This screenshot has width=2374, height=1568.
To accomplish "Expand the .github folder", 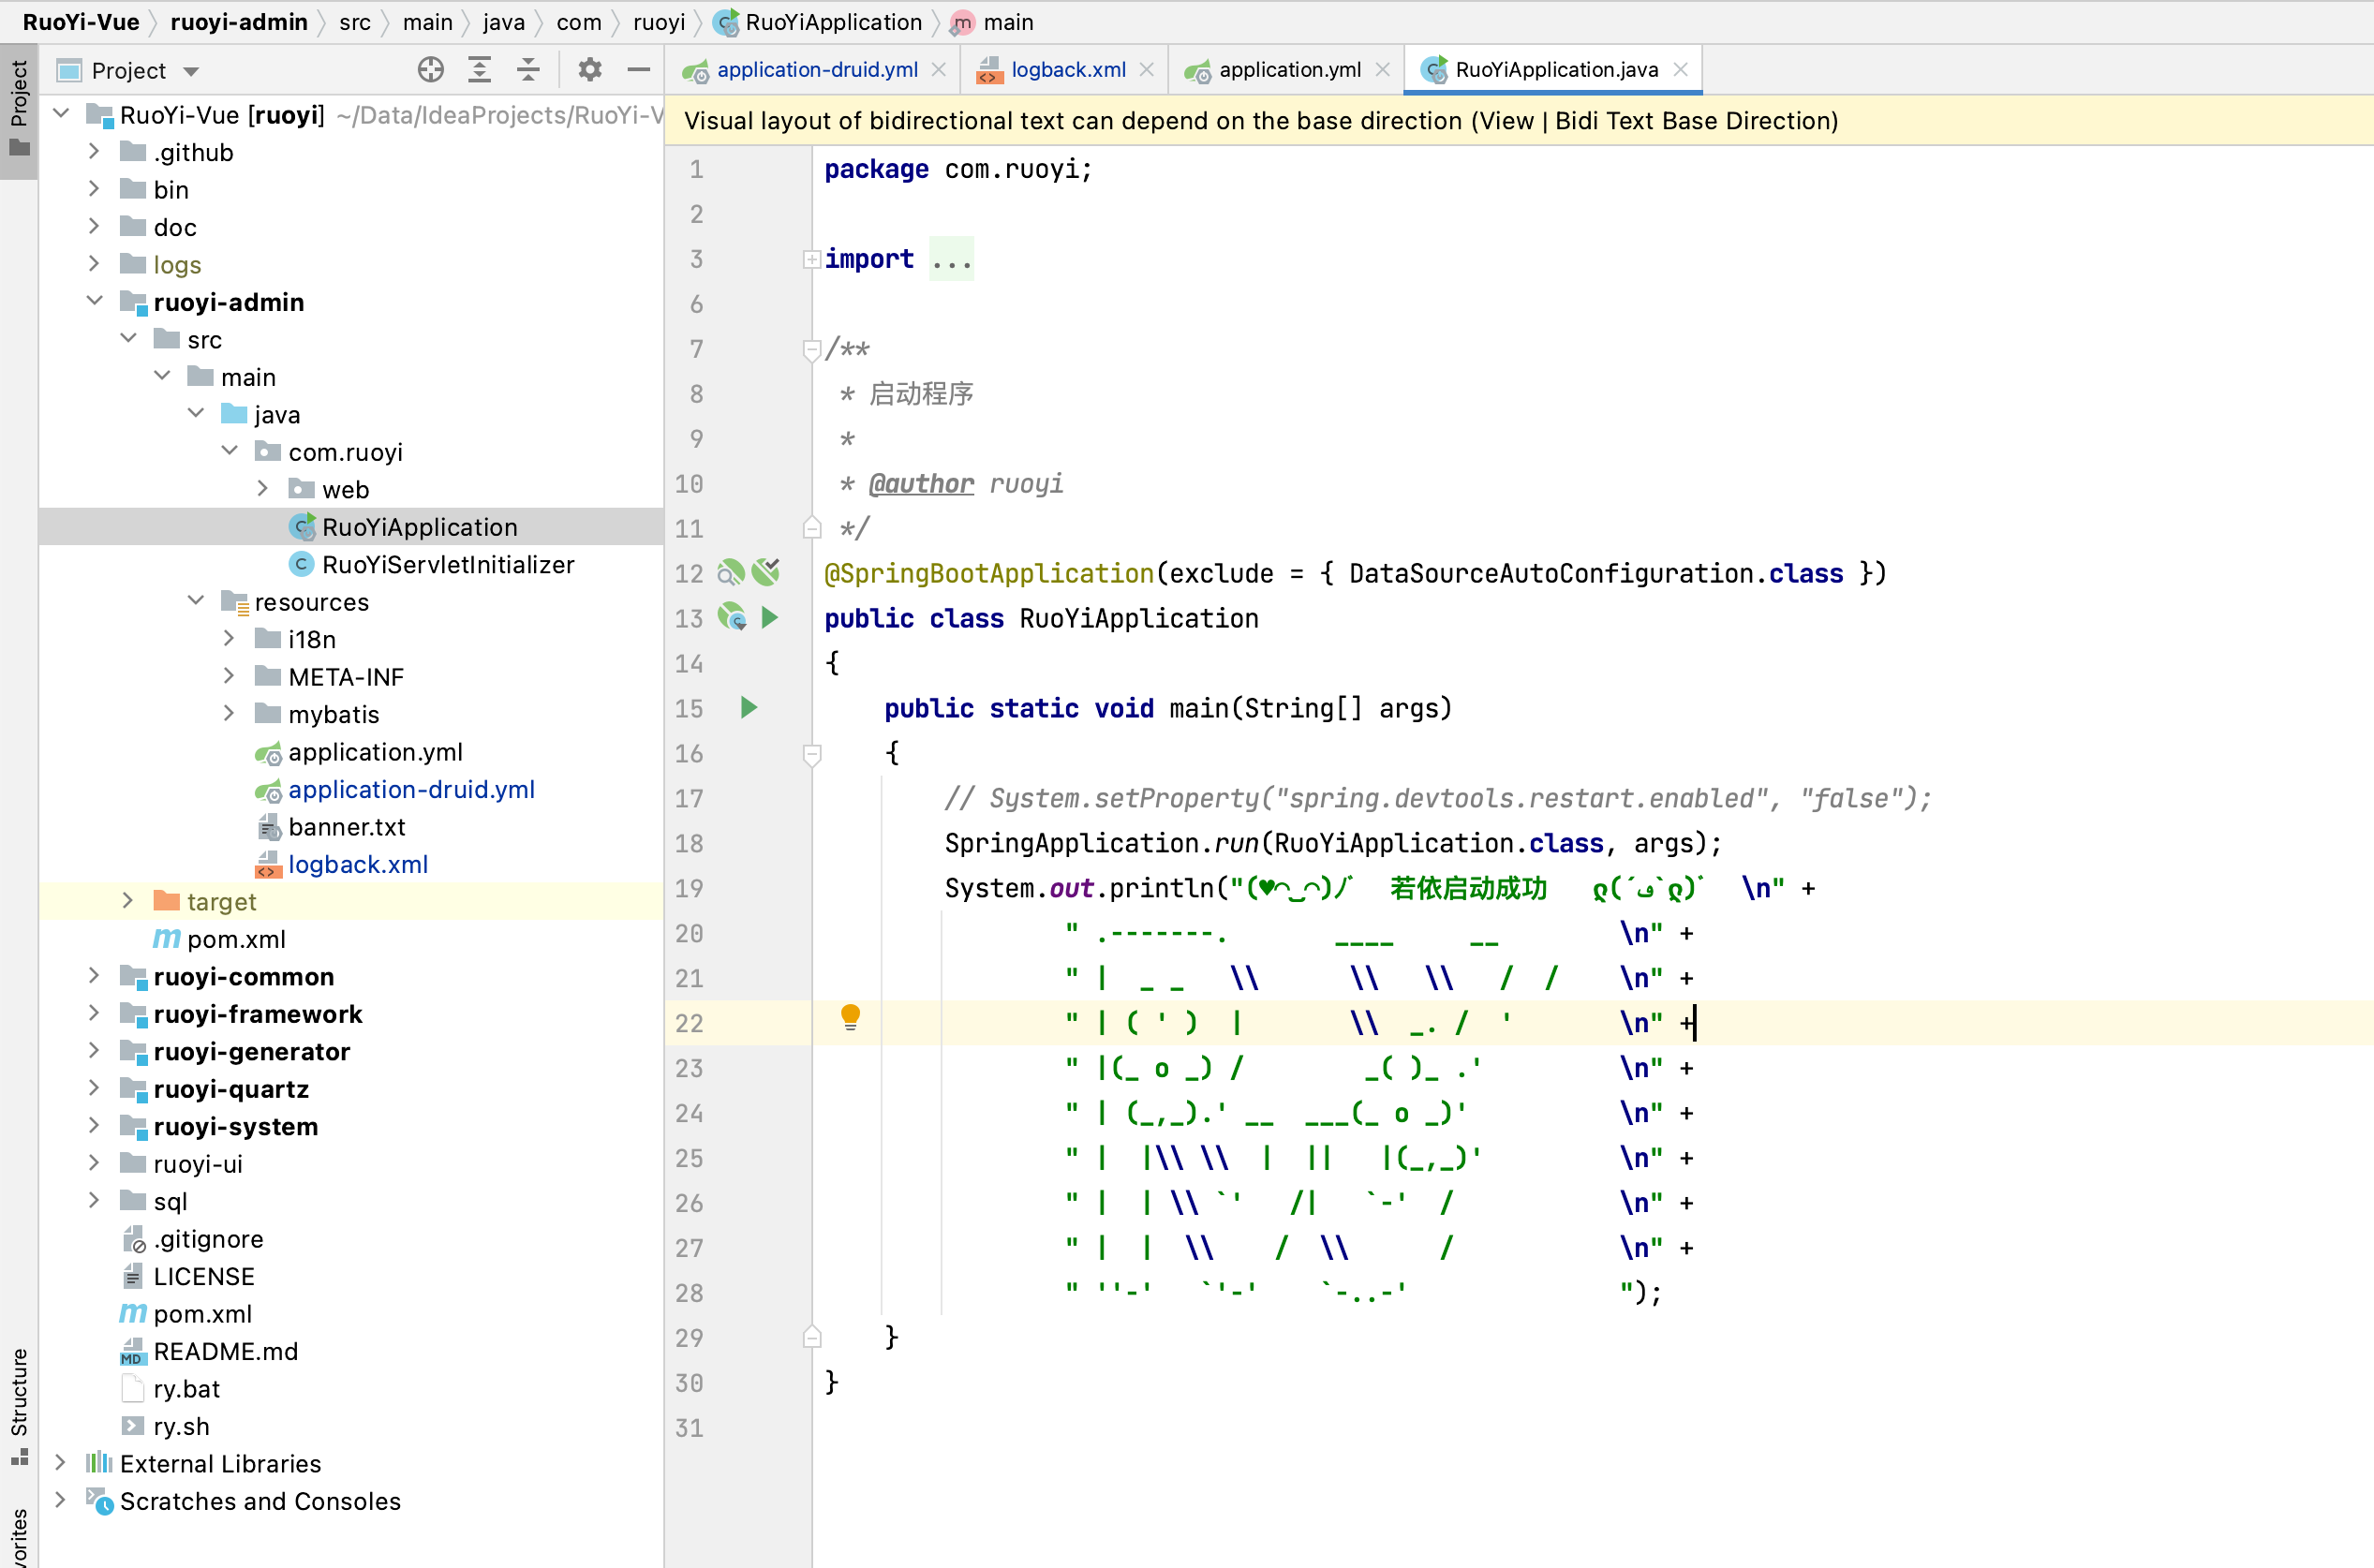I will pyautogui.click(x=94, y=152).
